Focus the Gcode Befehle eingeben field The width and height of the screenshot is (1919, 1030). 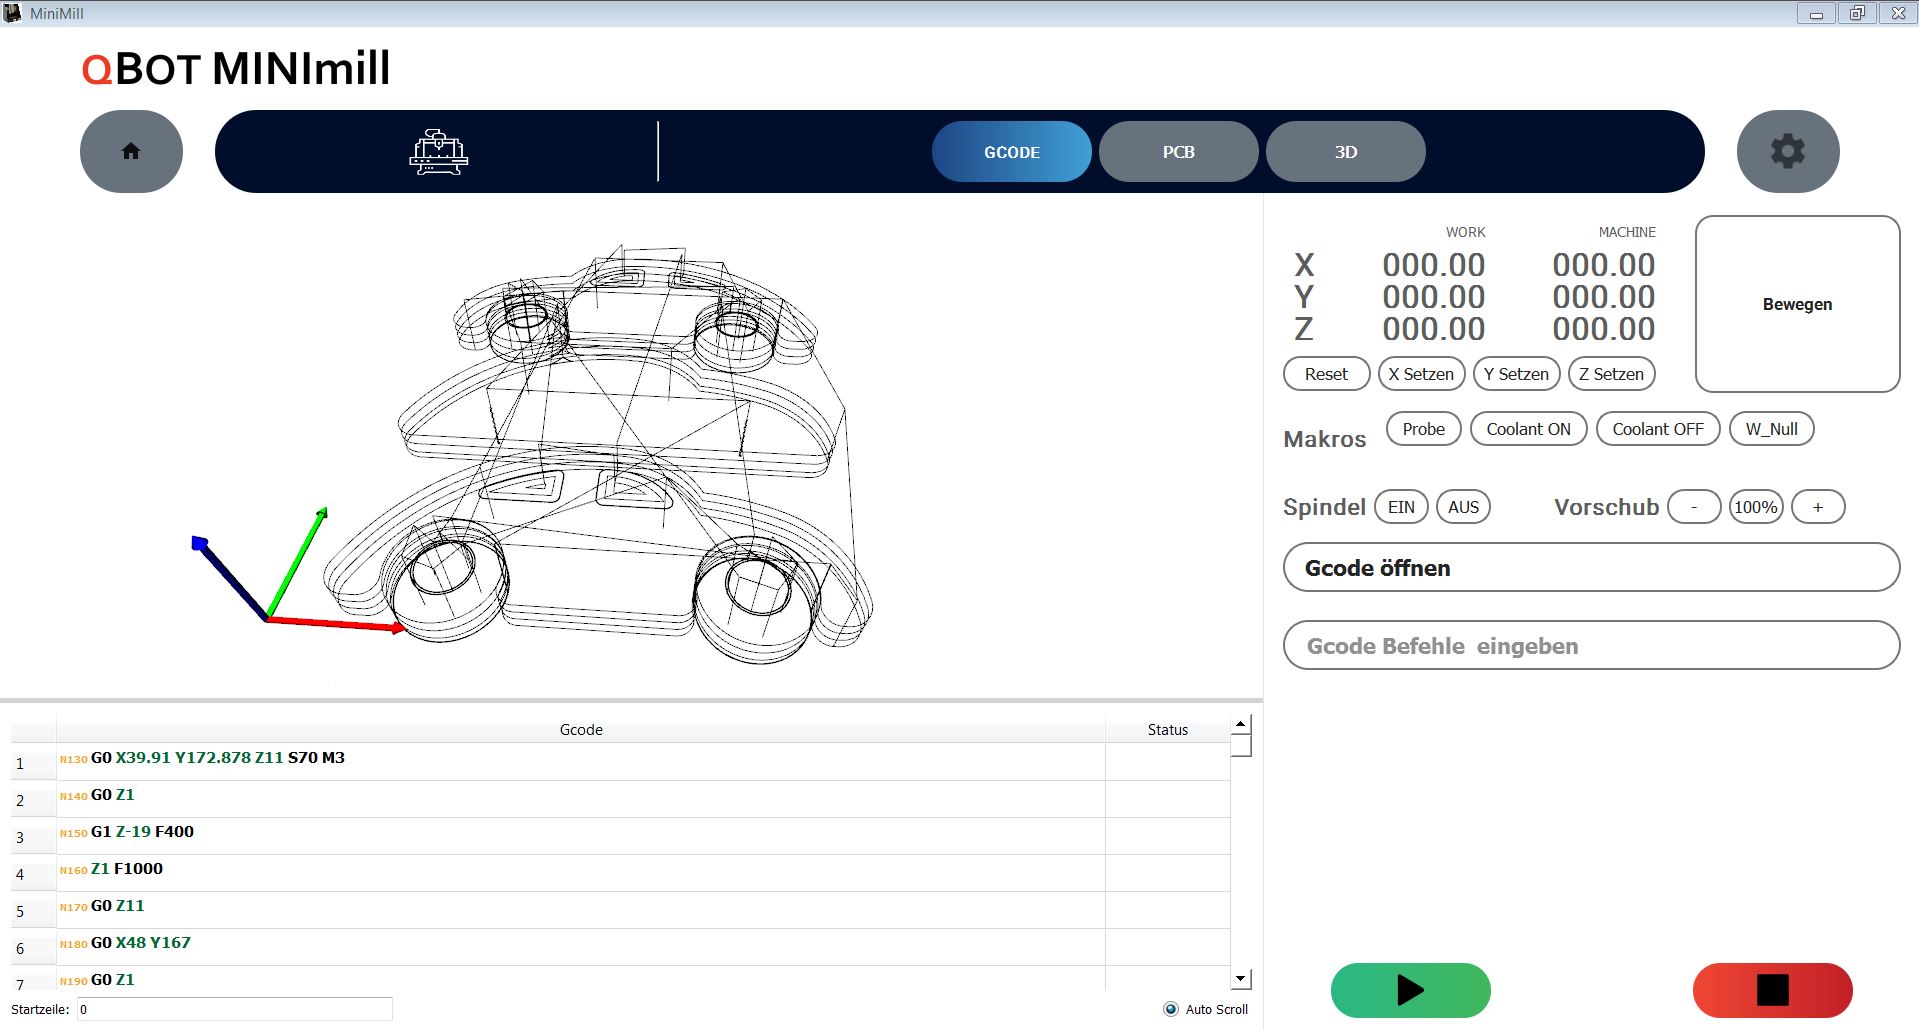1591,646
